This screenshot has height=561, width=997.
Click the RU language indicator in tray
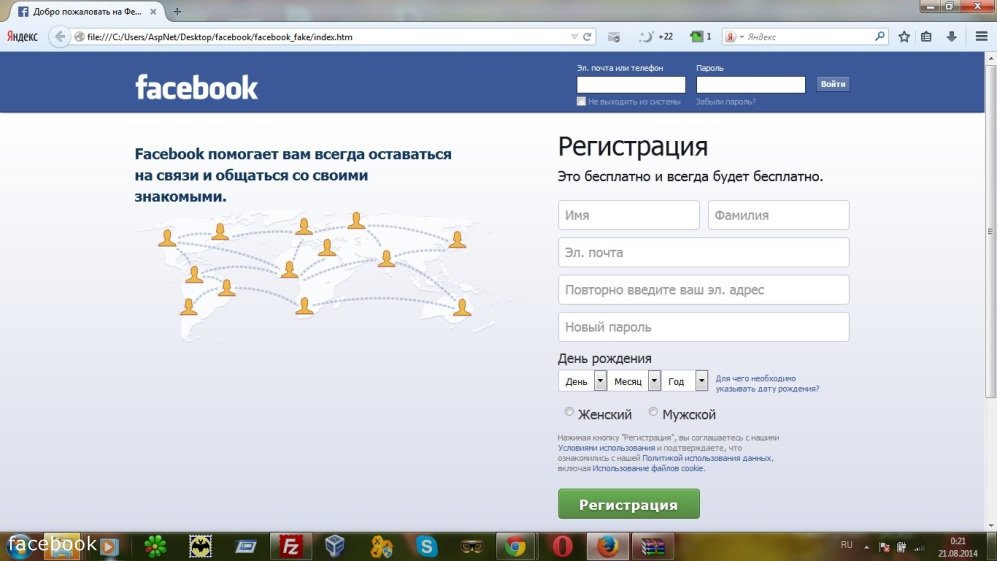click(x=846, y=545)
